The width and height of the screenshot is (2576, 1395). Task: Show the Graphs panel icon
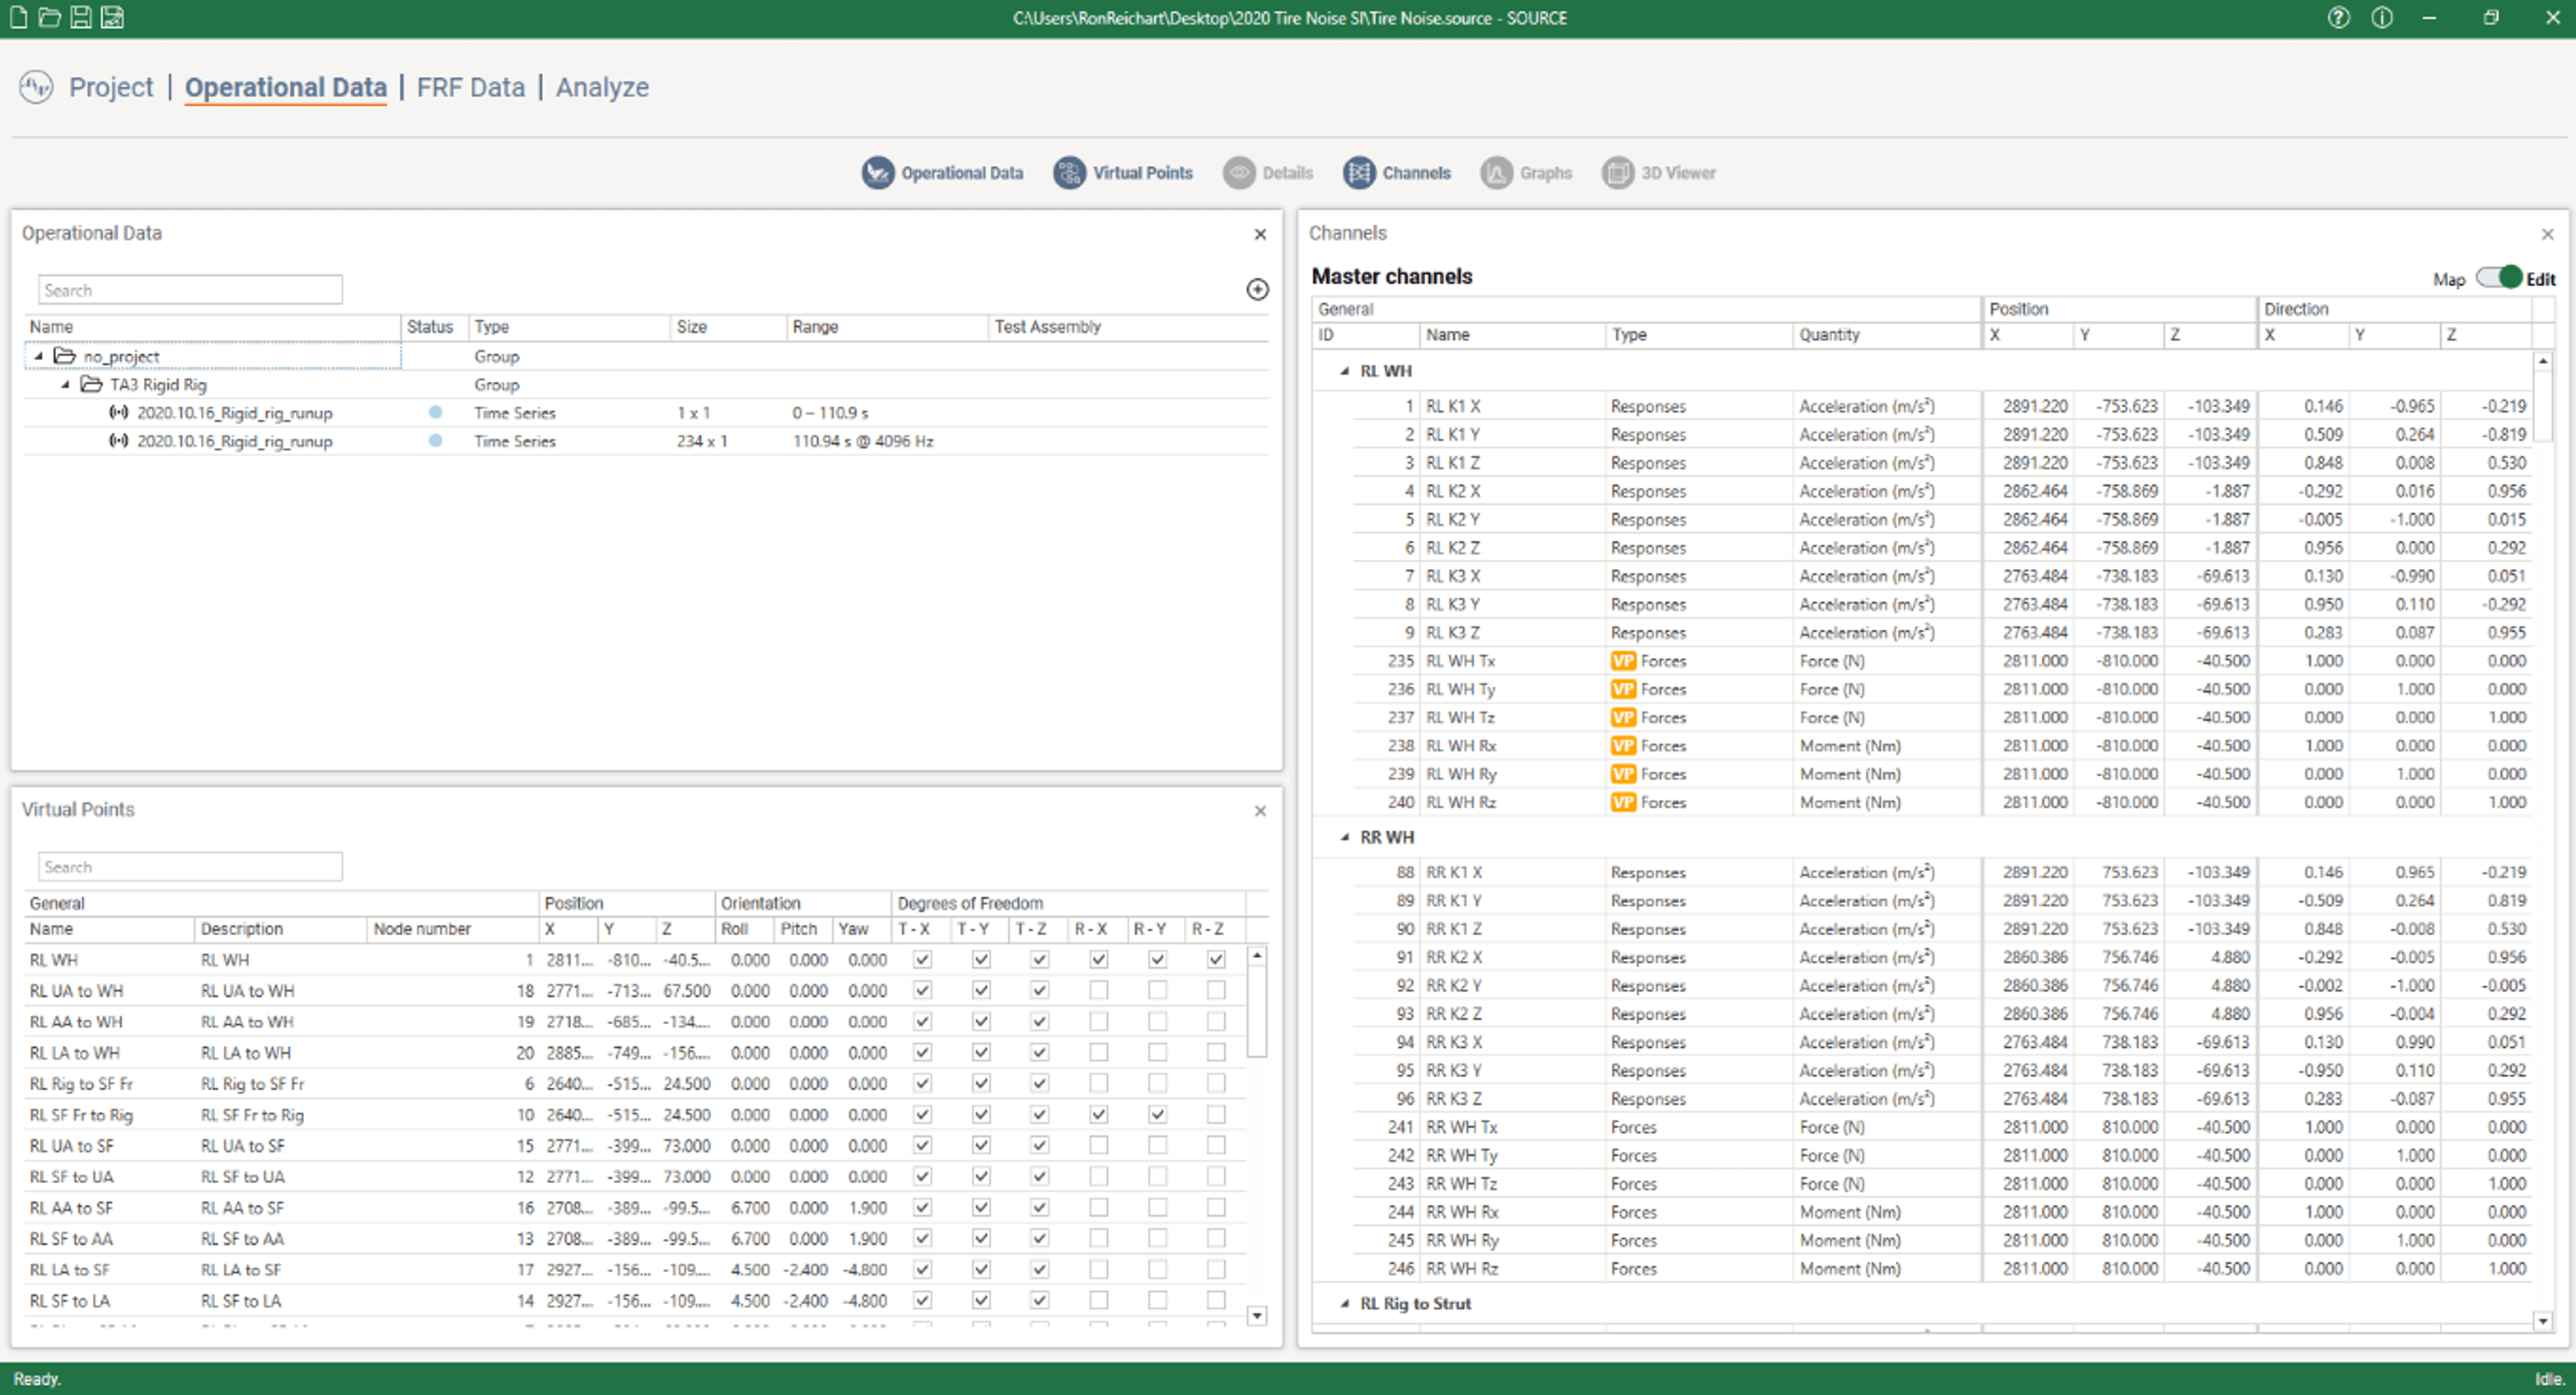click(x=1496, y=173)
